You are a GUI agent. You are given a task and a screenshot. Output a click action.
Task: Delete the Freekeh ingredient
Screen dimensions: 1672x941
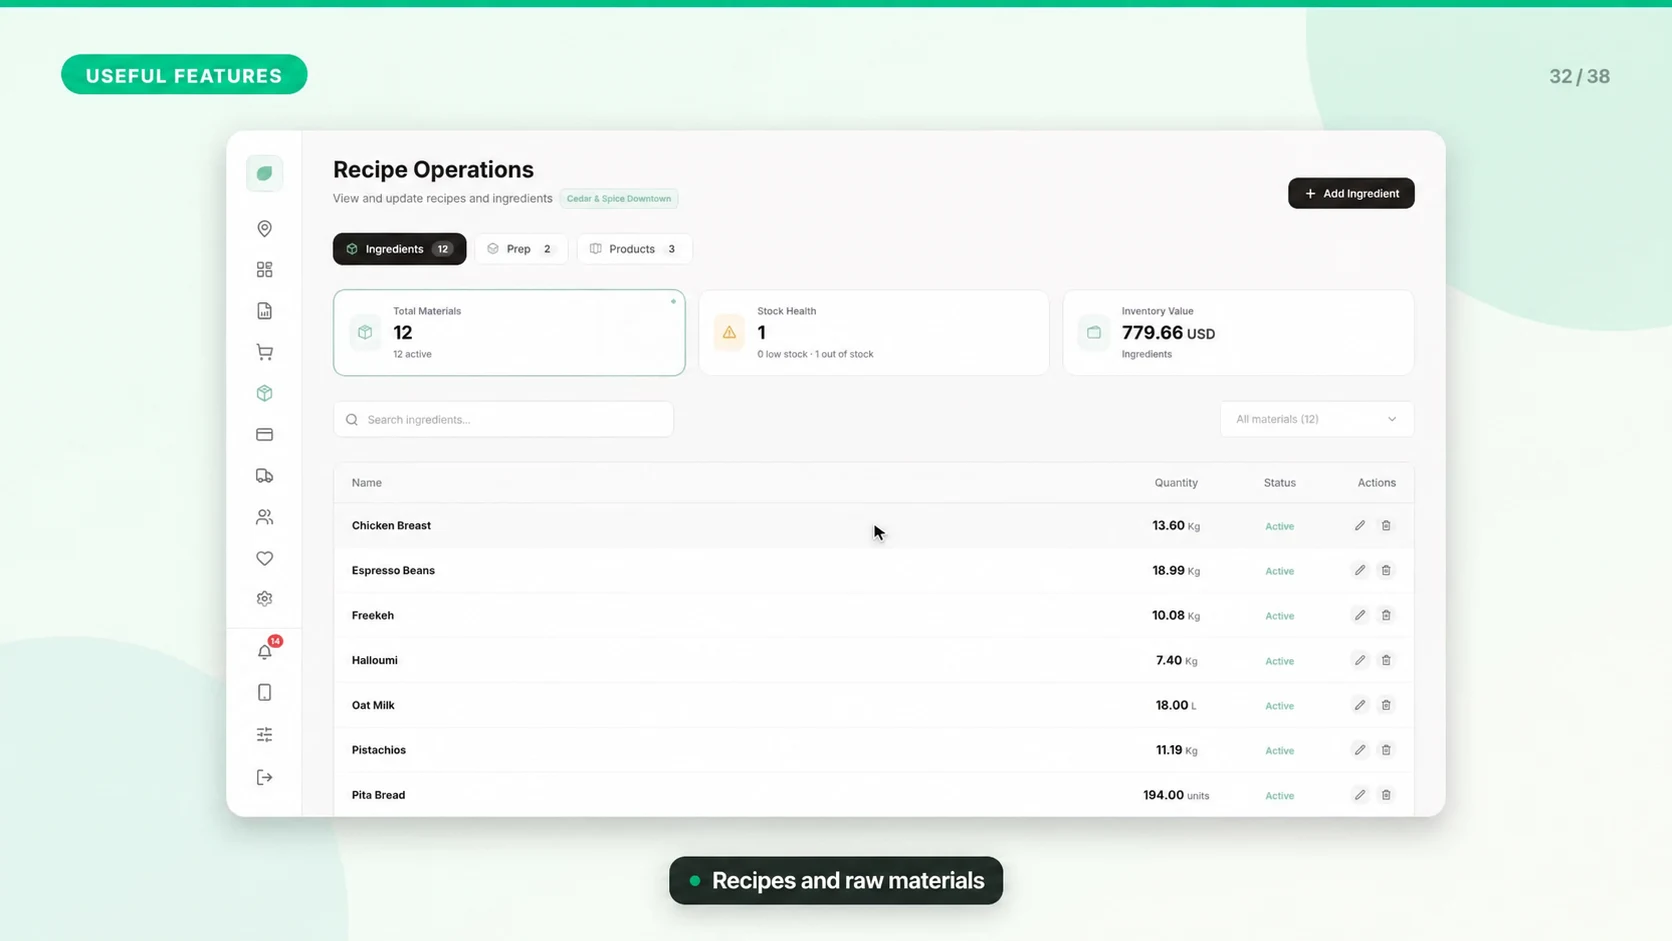tap(1386, 615)
